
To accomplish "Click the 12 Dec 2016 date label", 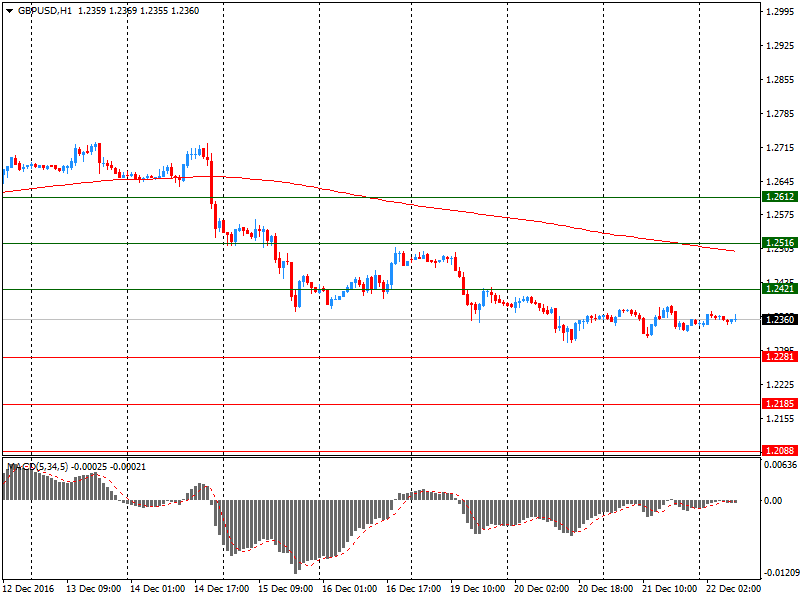I will tap(28, 589).
